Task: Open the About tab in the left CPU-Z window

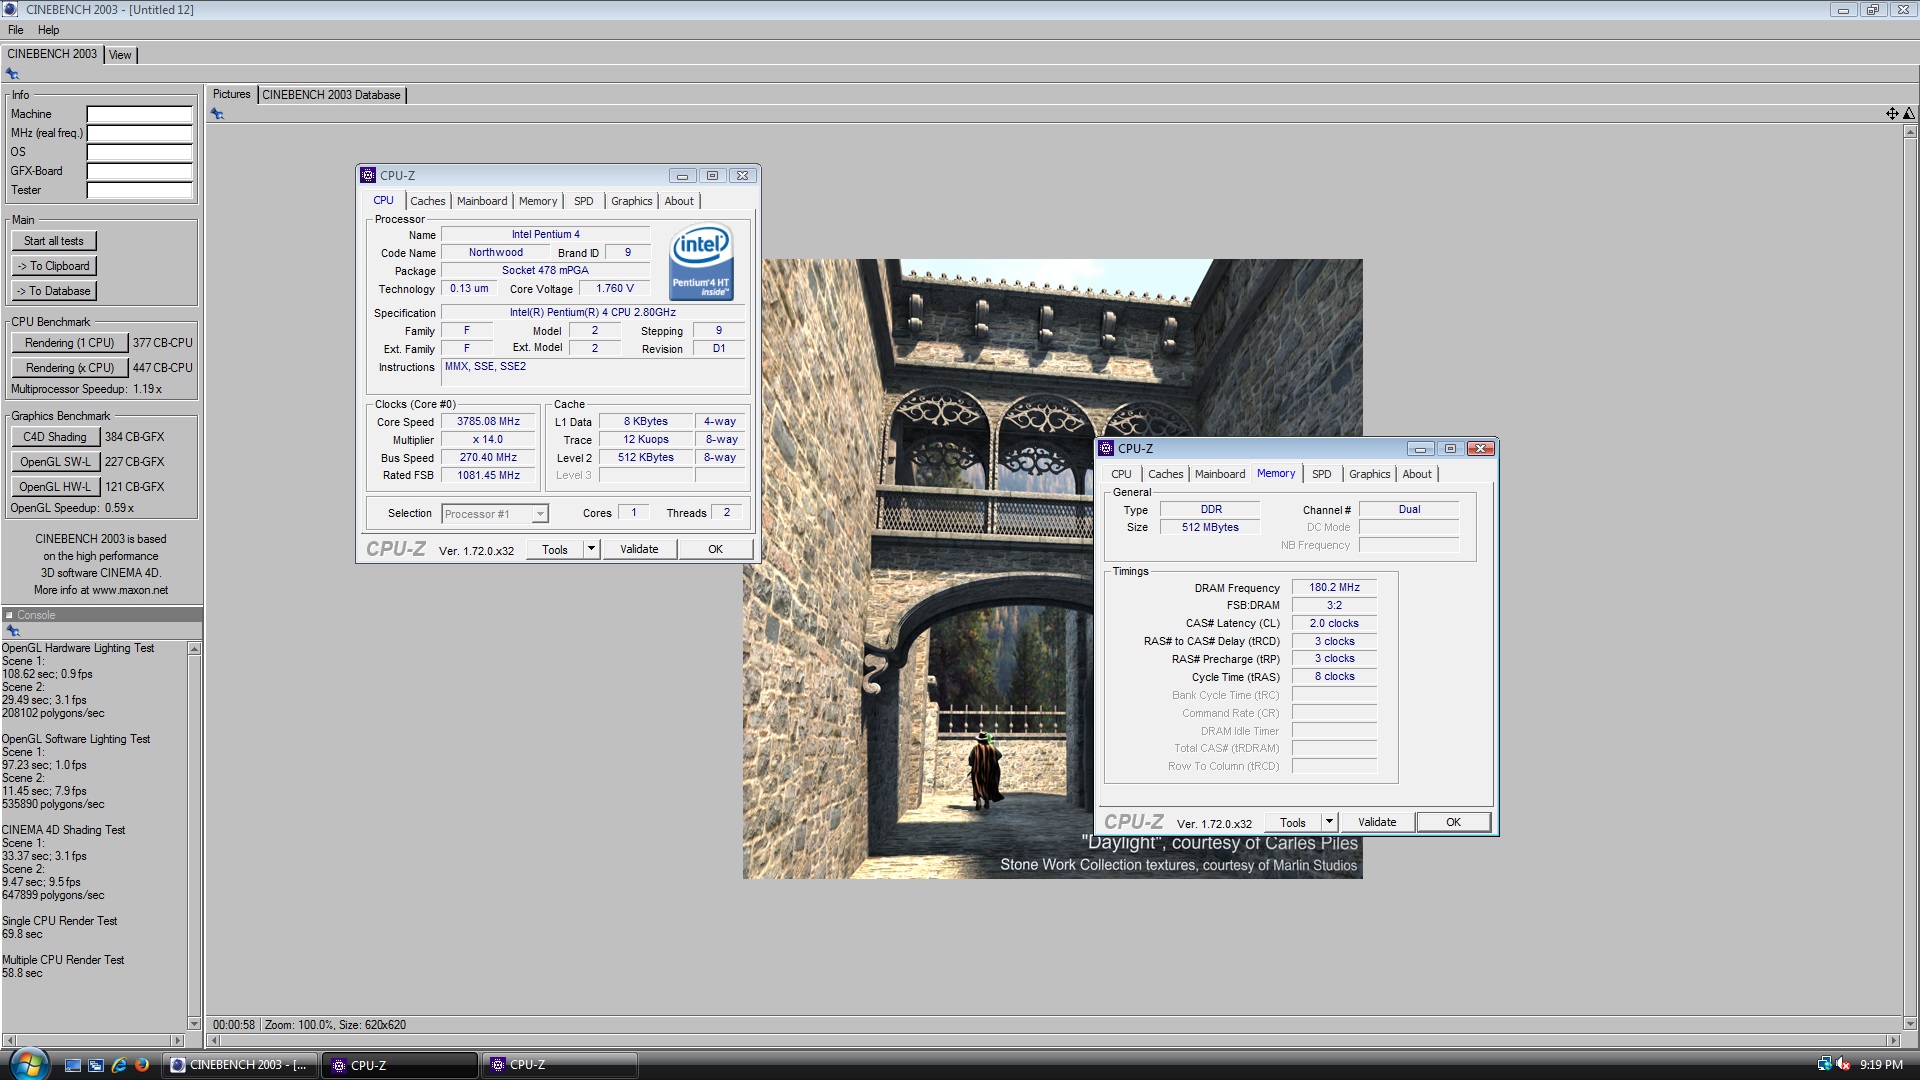Action: coord(679,201)
